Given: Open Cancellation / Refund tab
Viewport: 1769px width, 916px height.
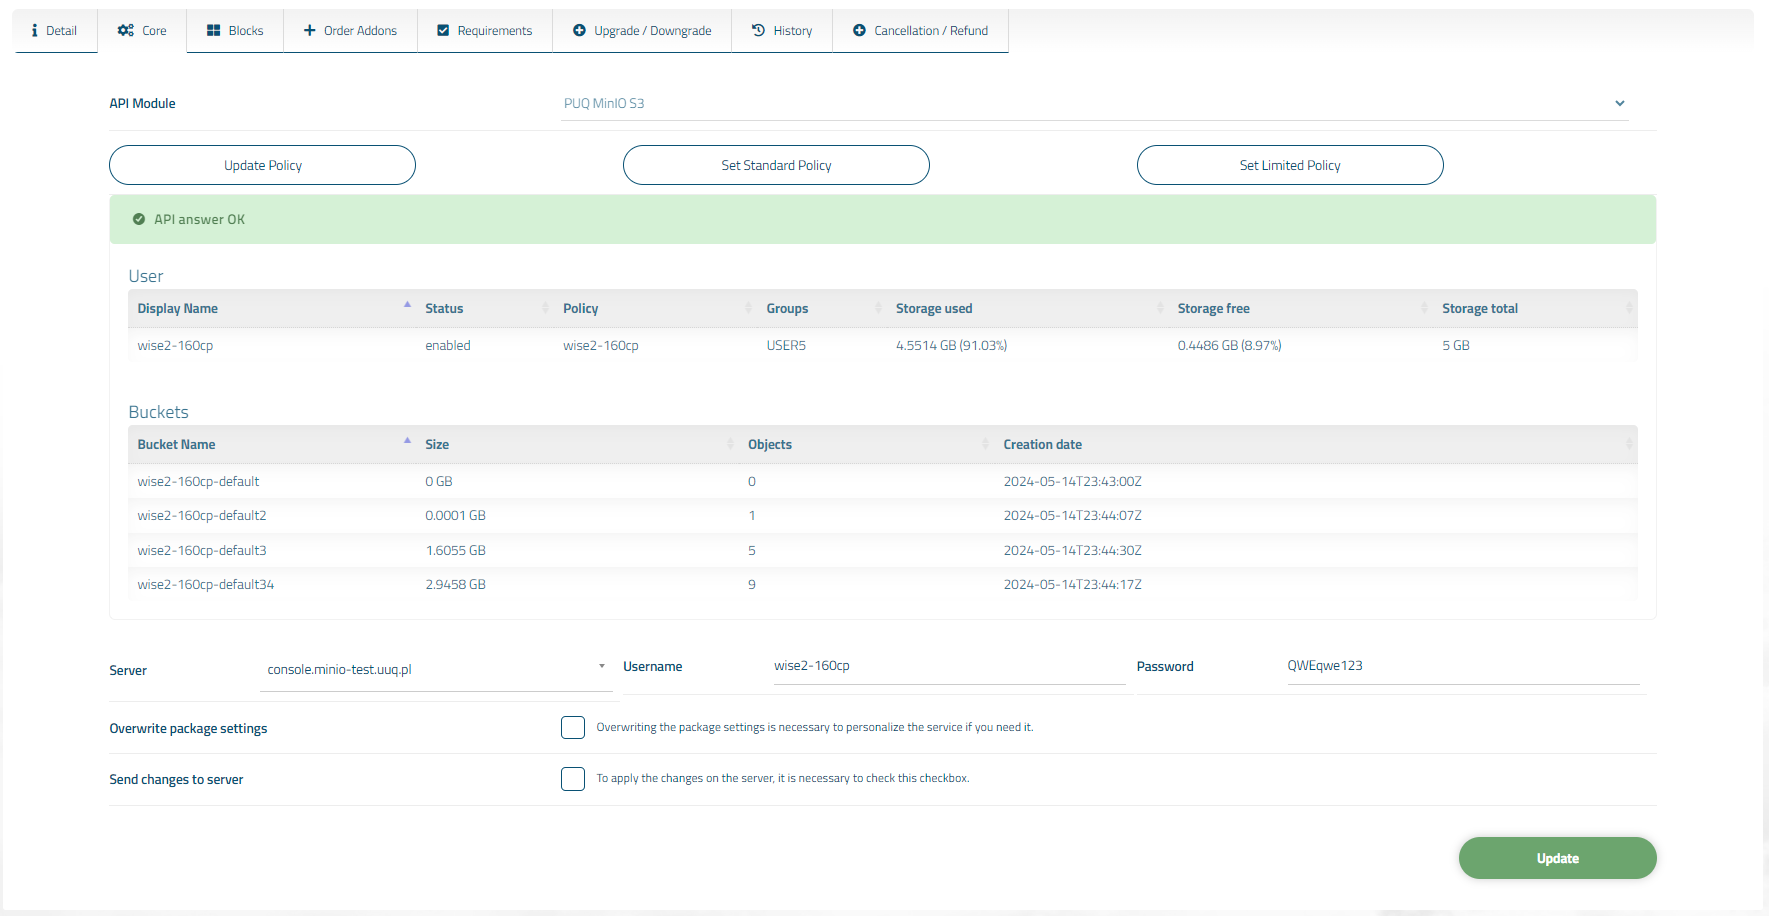Looking at the screenshot, I should [x=920, y=31].
